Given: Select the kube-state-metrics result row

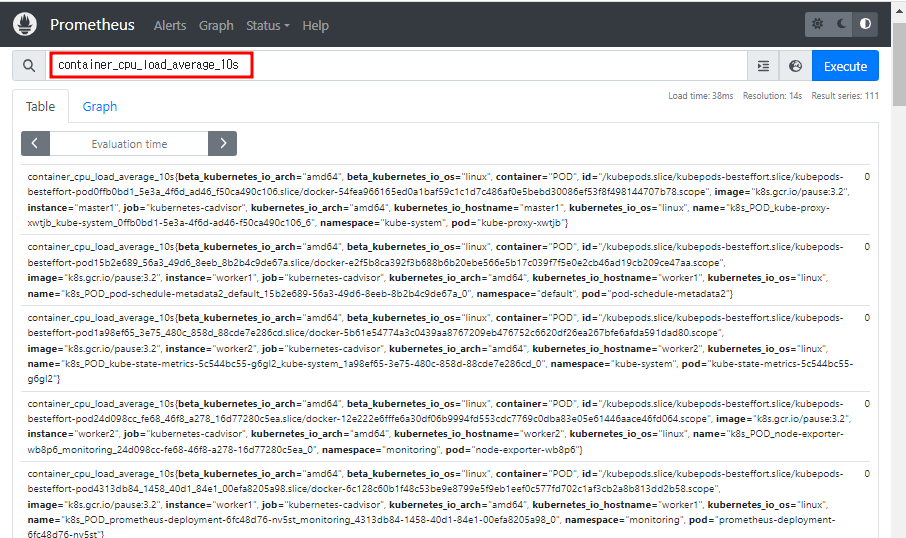Looking at the screenshot, I should coord(445,348).
